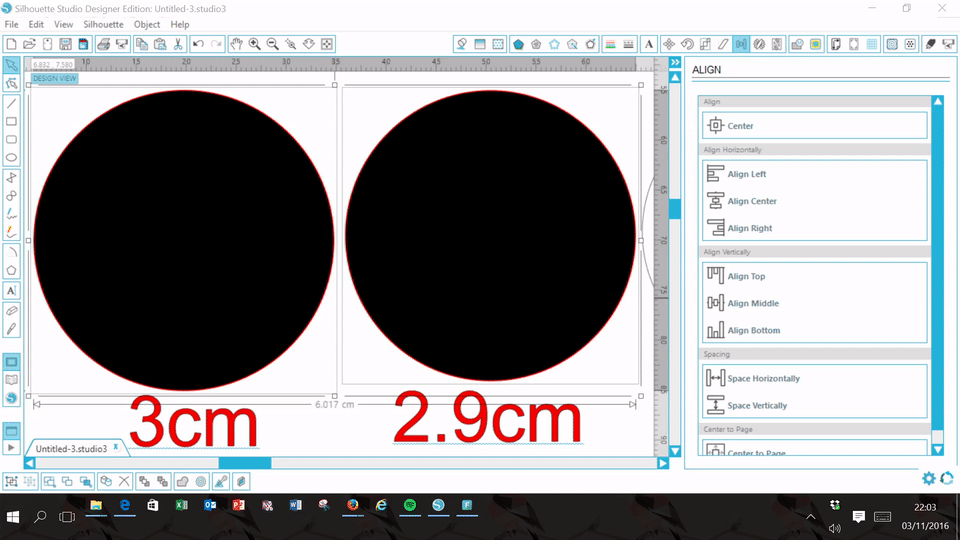Click the Align panel scroll-up arrow
This screenshot has height=540, width=960.
[x=938, y=101]
